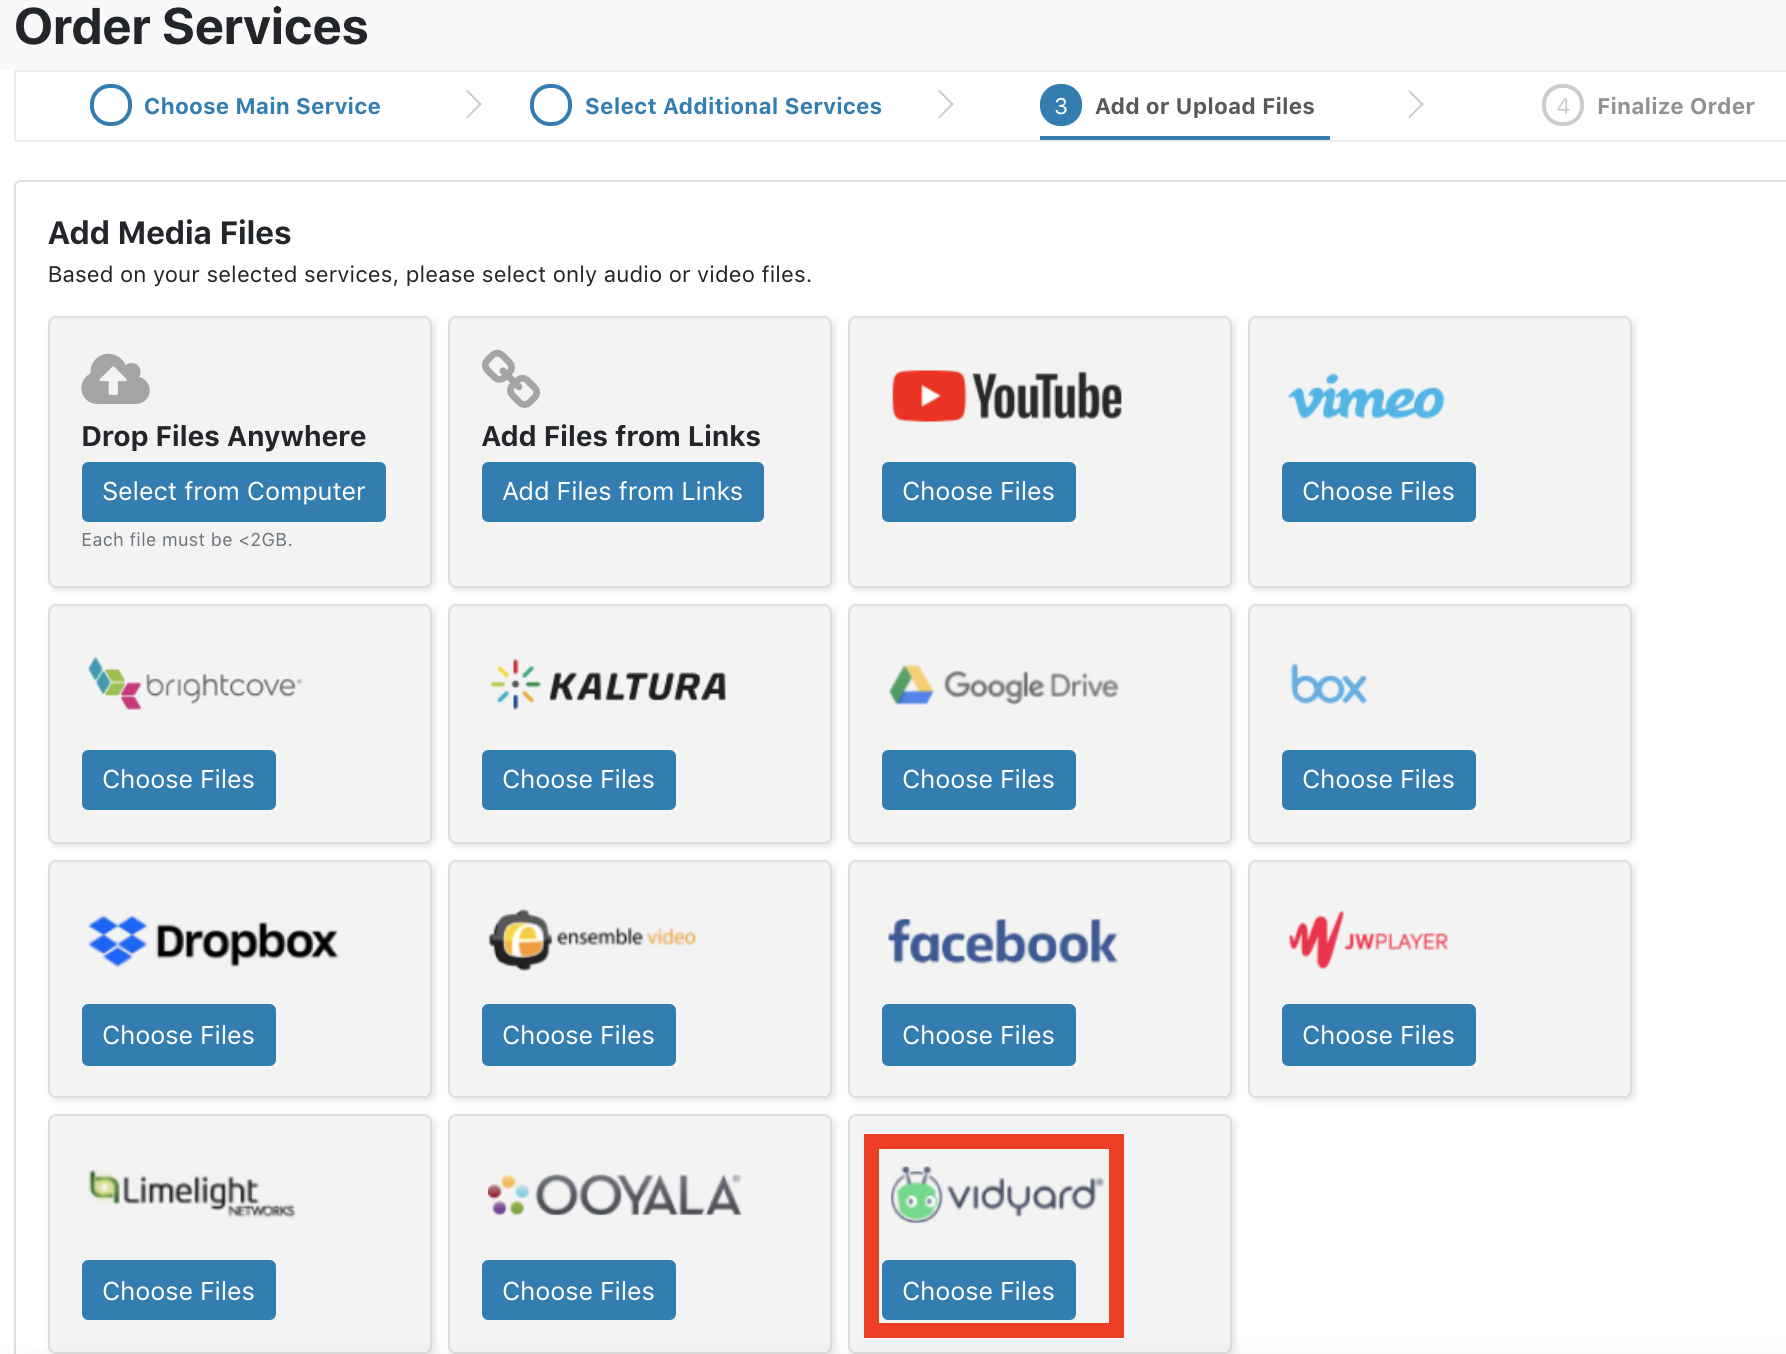This screenshot has width=1786, height=1354.
Task: Click the Ensemble Video logo
Action: 592,939
